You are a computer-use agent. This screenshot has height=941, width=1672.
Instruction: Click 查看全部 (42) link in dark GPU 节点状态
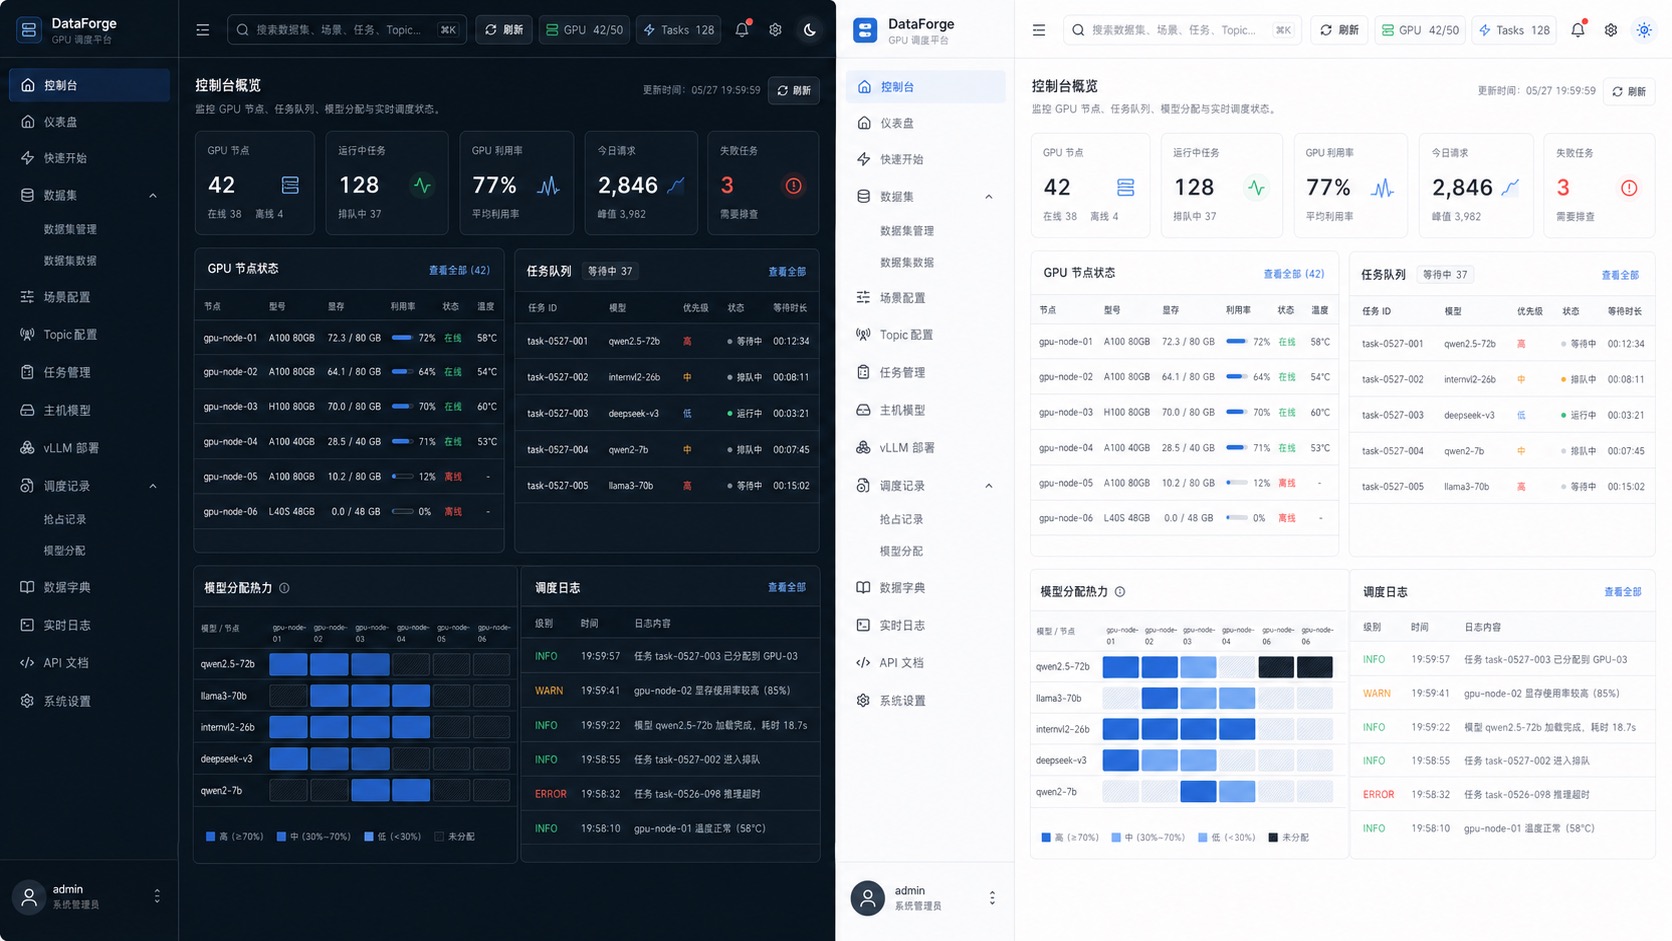point(459,270)
